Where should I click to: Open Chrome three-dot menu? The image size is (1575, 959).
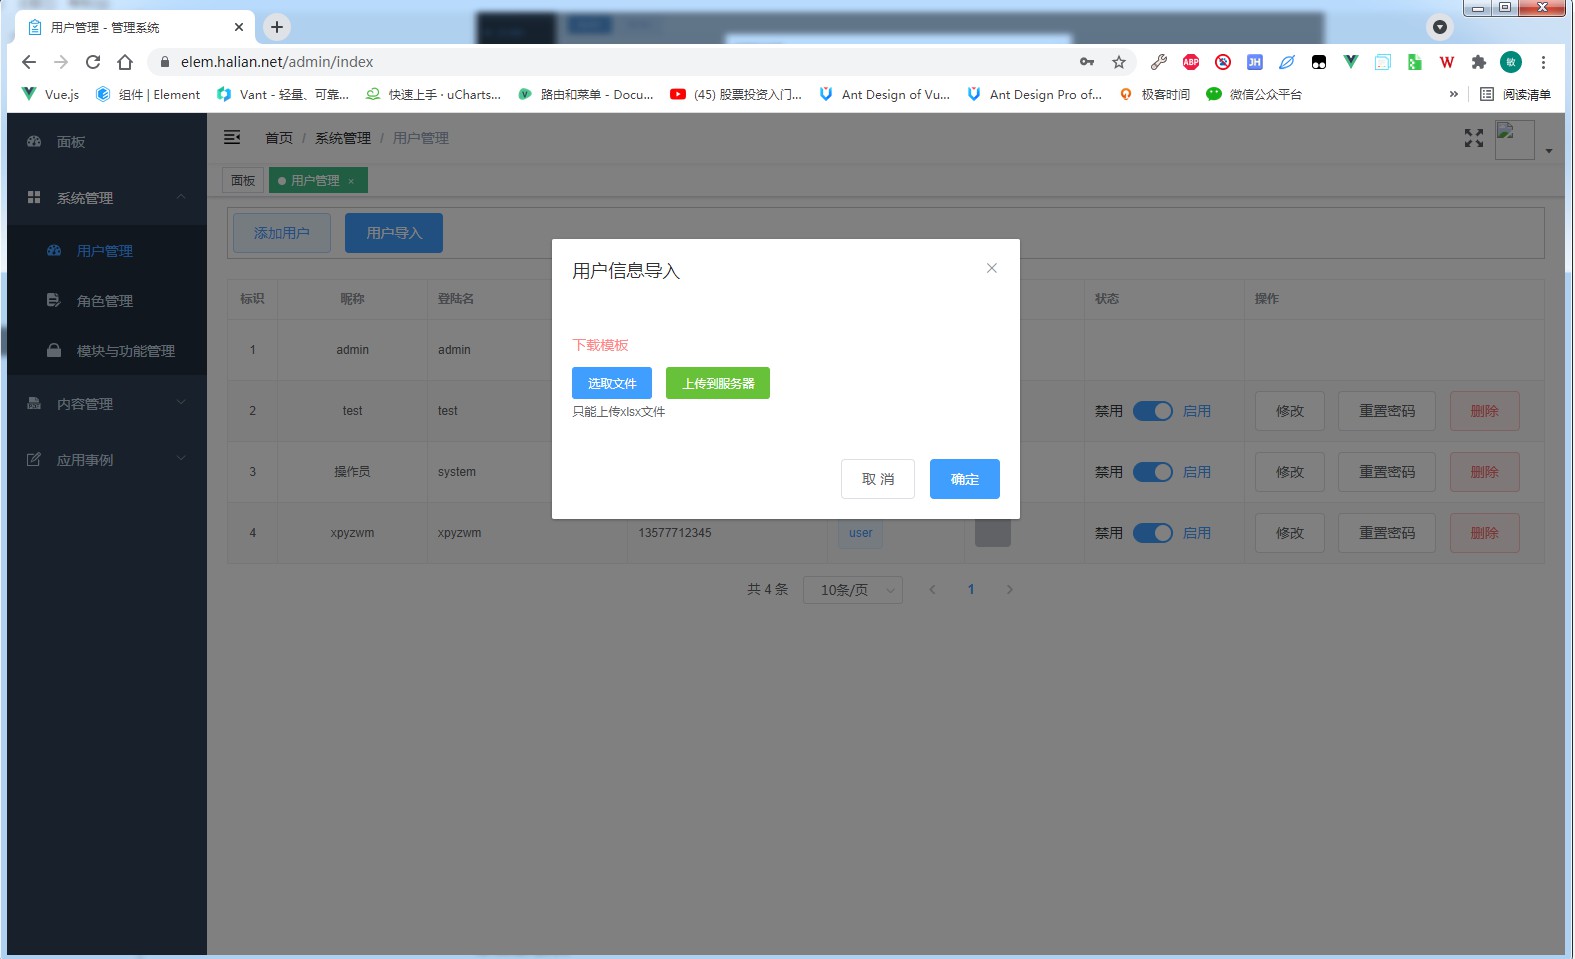[1543, 62]
